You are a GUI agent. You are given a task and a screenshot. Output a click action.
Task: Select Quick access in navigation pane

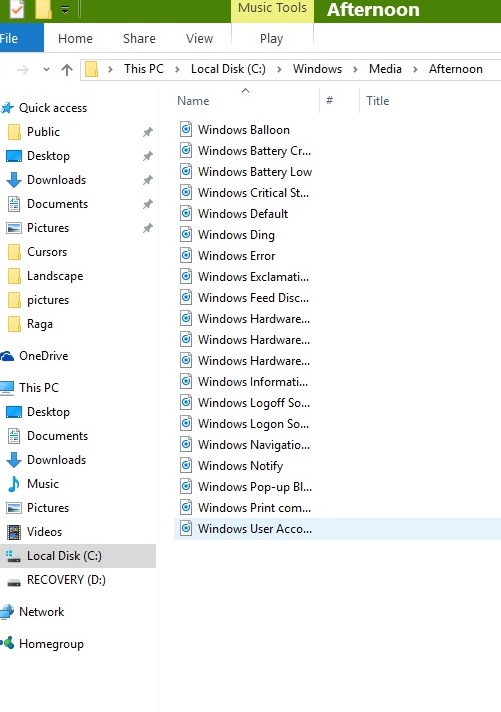point(53,108)
